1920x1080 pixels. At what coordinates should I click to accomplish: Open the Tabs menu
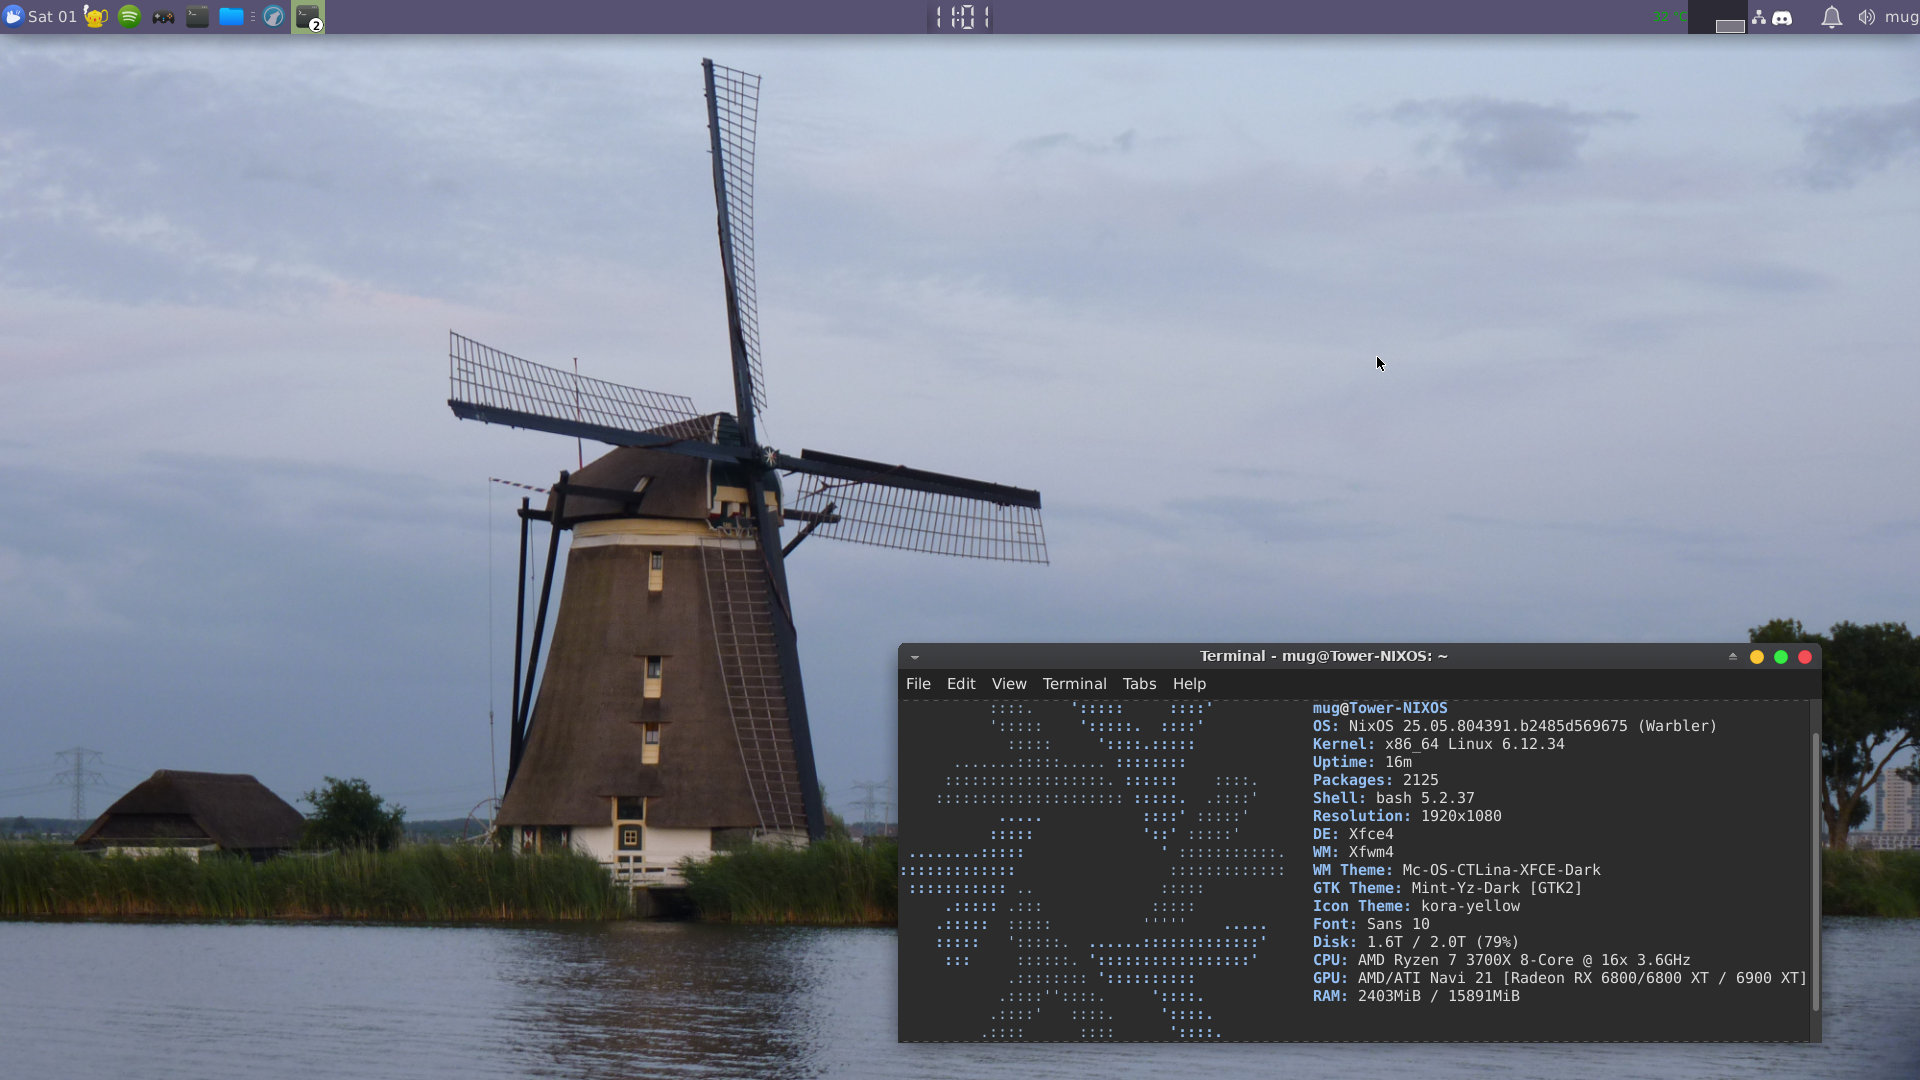[x=1139, y=684]
